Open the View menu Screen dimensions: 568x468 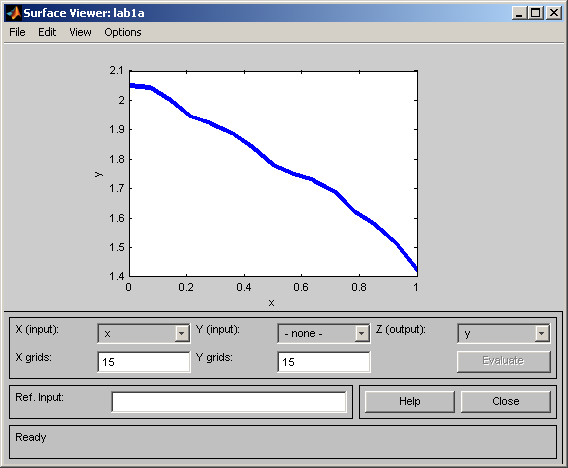tap(80, 32)
